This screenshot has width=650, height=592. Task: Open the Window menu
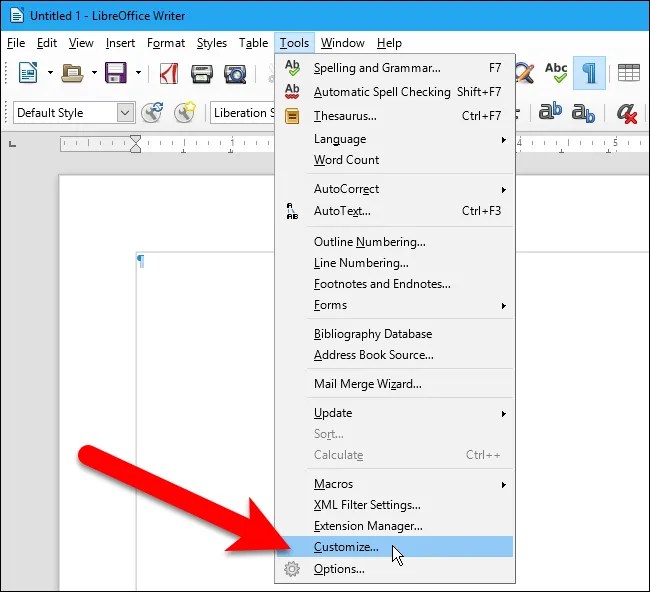pos(342,43)
